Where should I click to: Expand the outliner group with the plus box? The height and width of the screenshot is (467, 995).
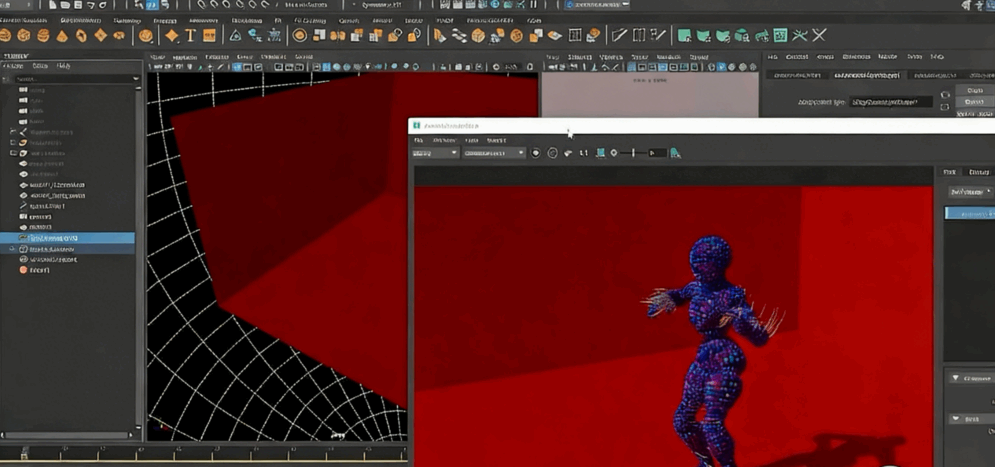(13, 143)
